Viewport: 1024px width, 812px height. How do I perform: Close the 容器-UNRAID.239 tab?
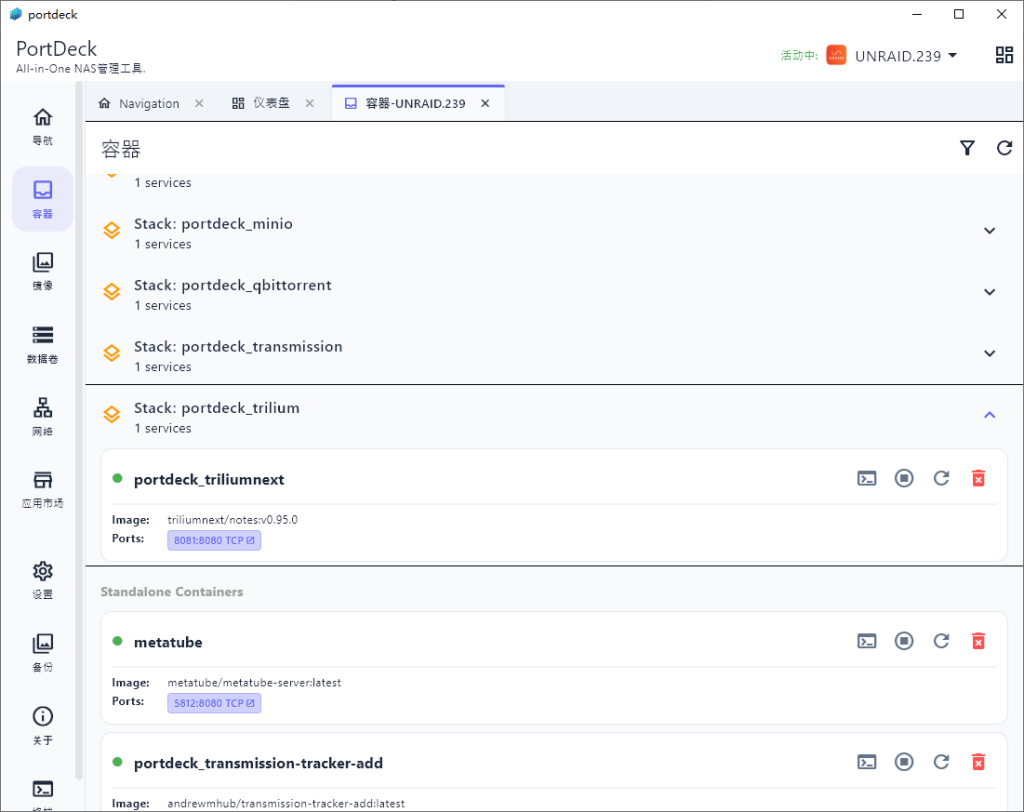(485, 104)
